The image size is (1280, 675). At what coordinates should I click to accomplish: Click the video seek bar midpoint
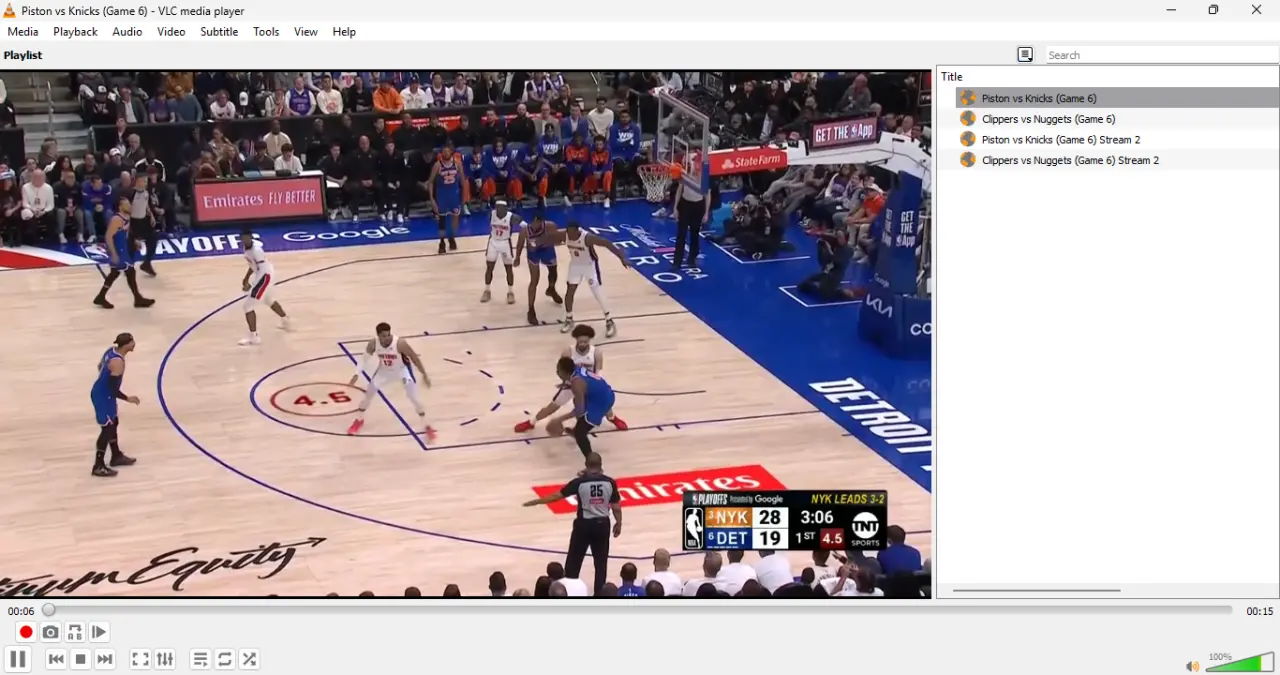click(639, 610)
